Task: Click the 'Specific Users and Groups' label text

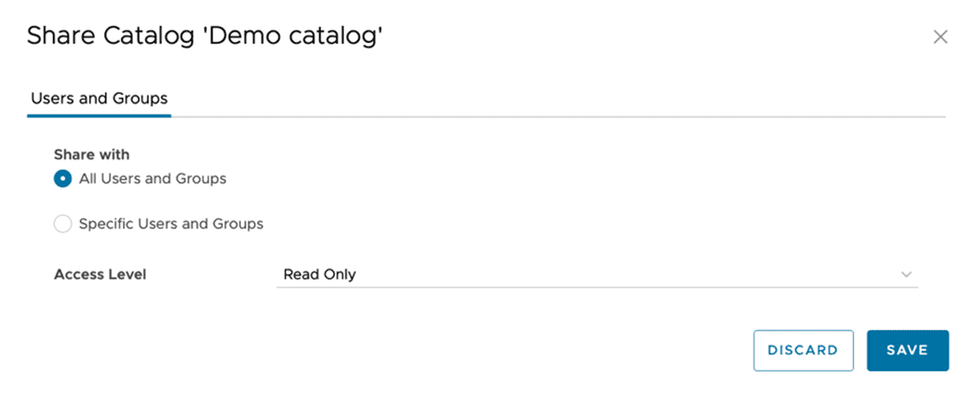Action: click(171, 224)
